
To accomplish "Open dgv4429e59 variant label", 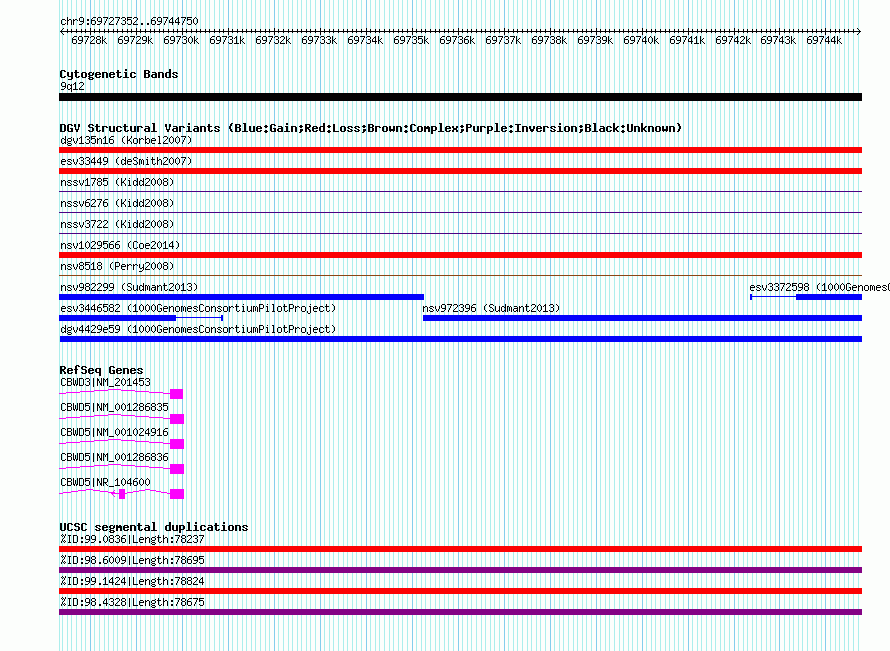I will pos(198,329).
